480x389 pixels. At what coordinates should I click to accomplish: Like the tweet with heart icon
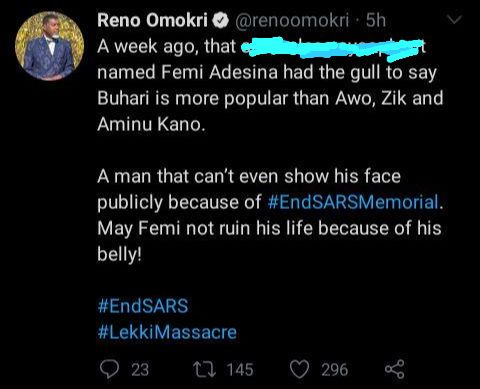(299, 370)
